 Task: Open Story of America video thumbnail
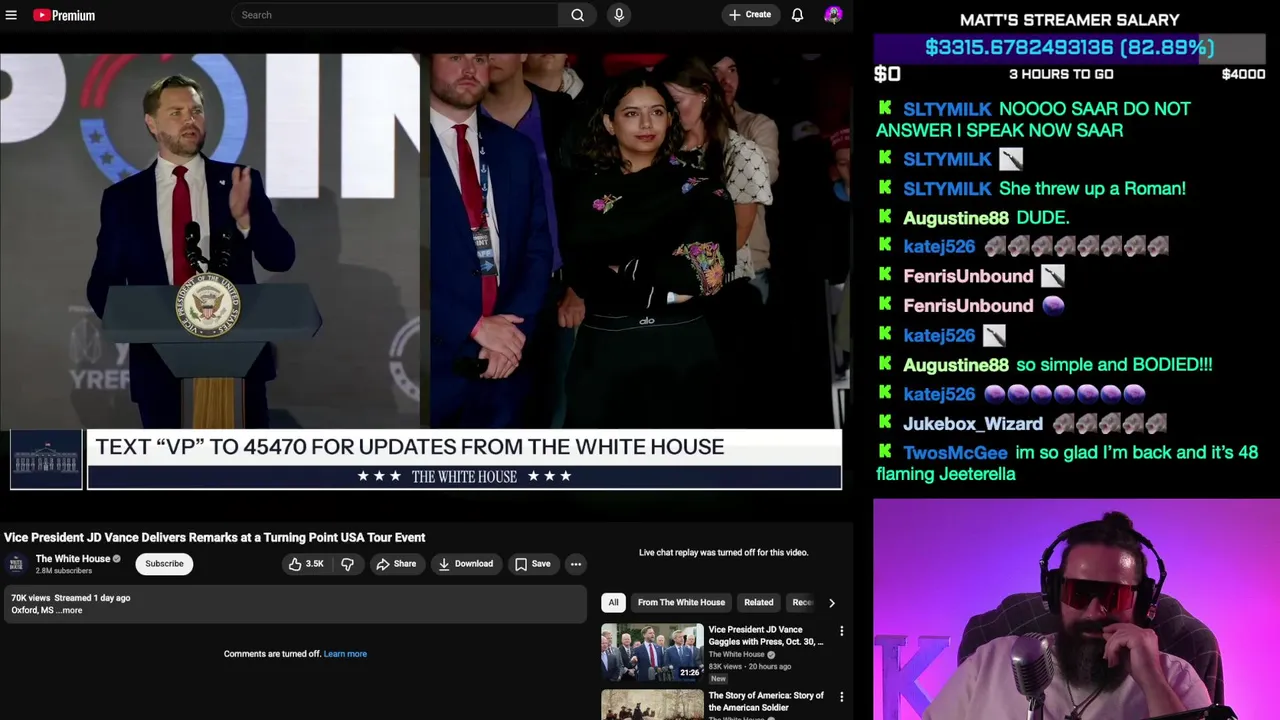tap(652, 704)
